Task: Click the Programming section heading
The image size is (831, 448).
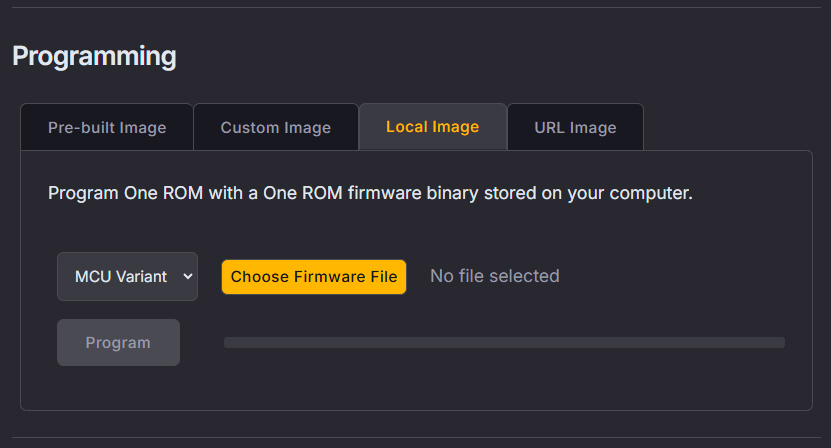Action: 94,56
